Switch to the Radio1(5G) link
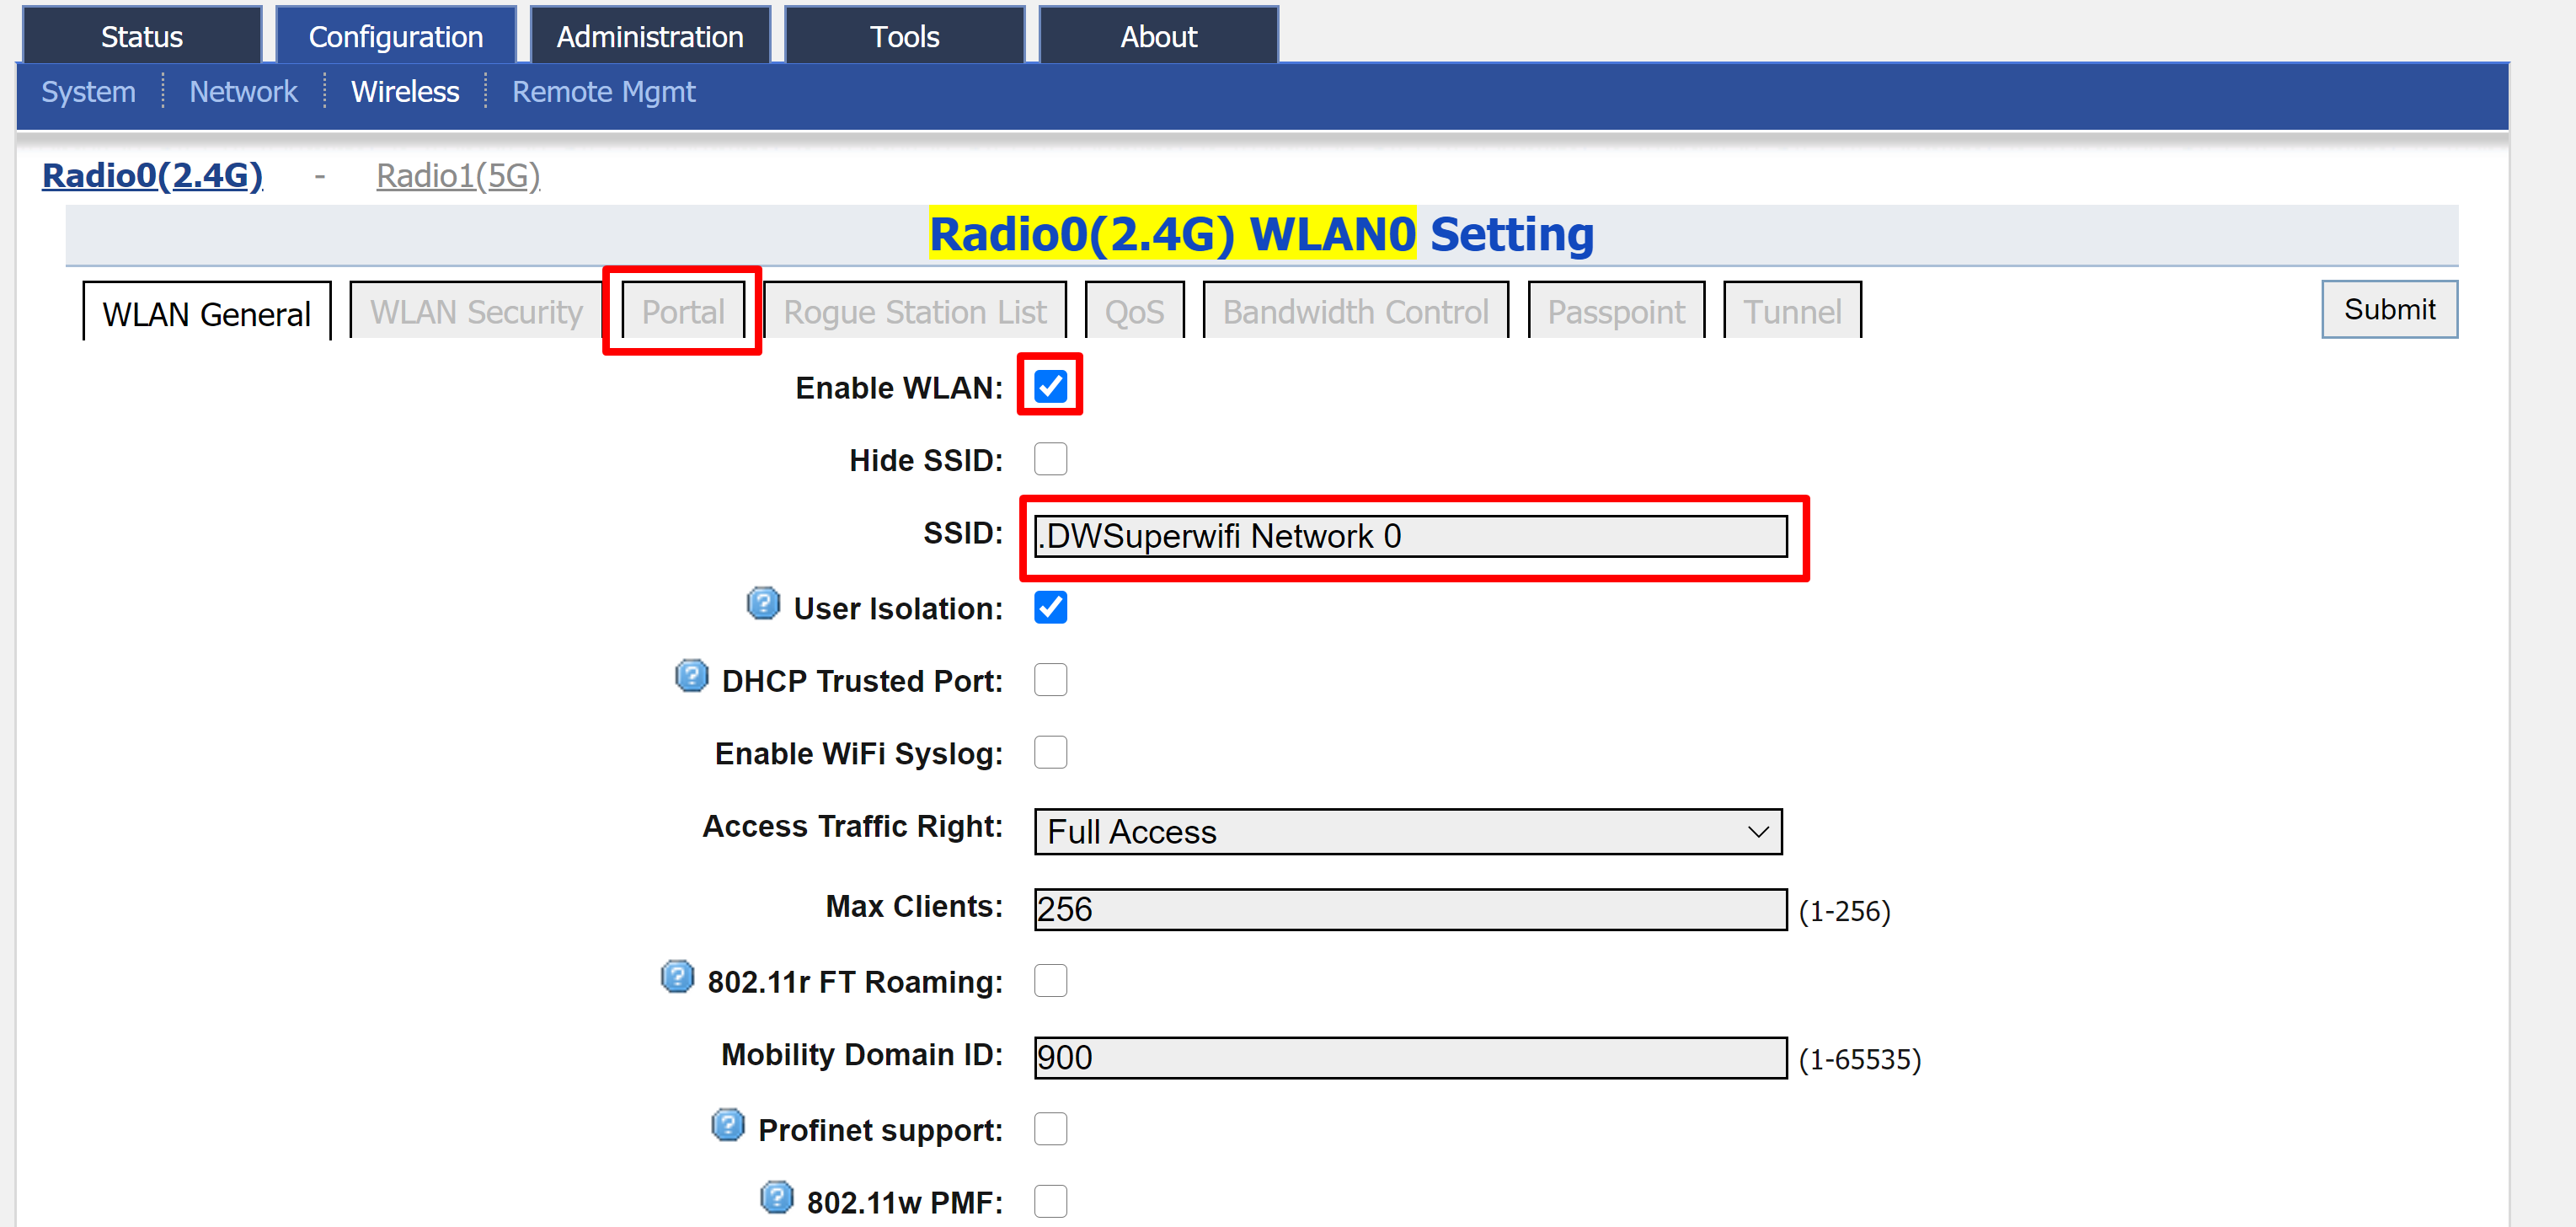The height and width of the screenshot is (1227, 2576). pos(458,176)
